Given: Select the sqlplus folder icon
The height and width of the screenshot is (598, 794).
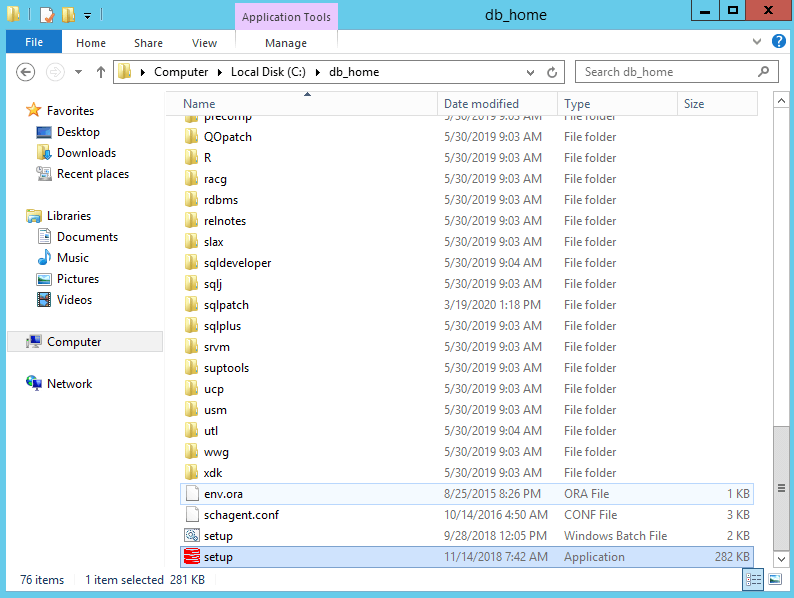Looking at the screenshot, I should (191, 326).
